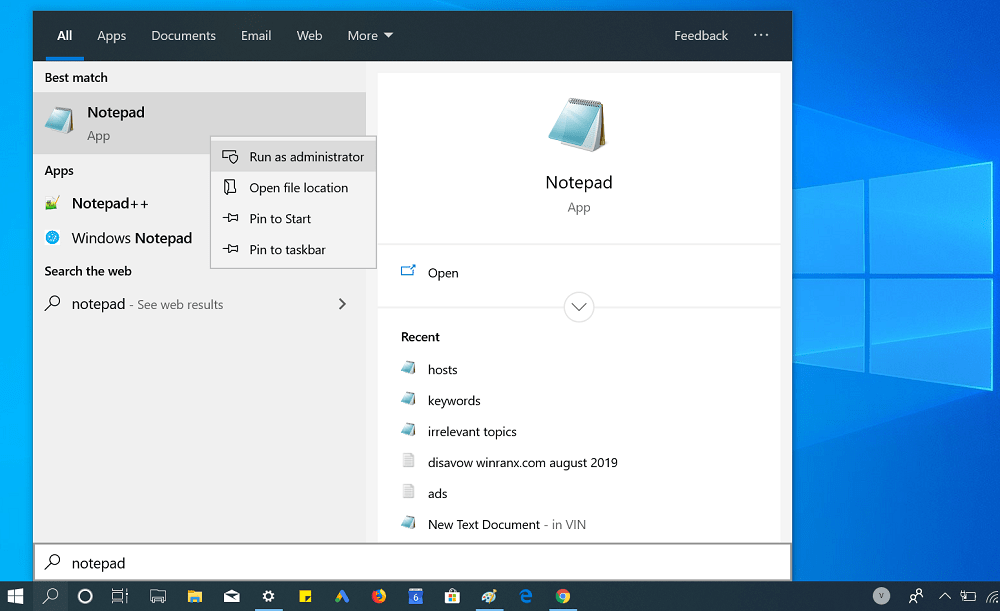Screen dimensions: 1000x611
Task: Click the Wi-Fi network icon in tray
Action: tap(992, 596)
